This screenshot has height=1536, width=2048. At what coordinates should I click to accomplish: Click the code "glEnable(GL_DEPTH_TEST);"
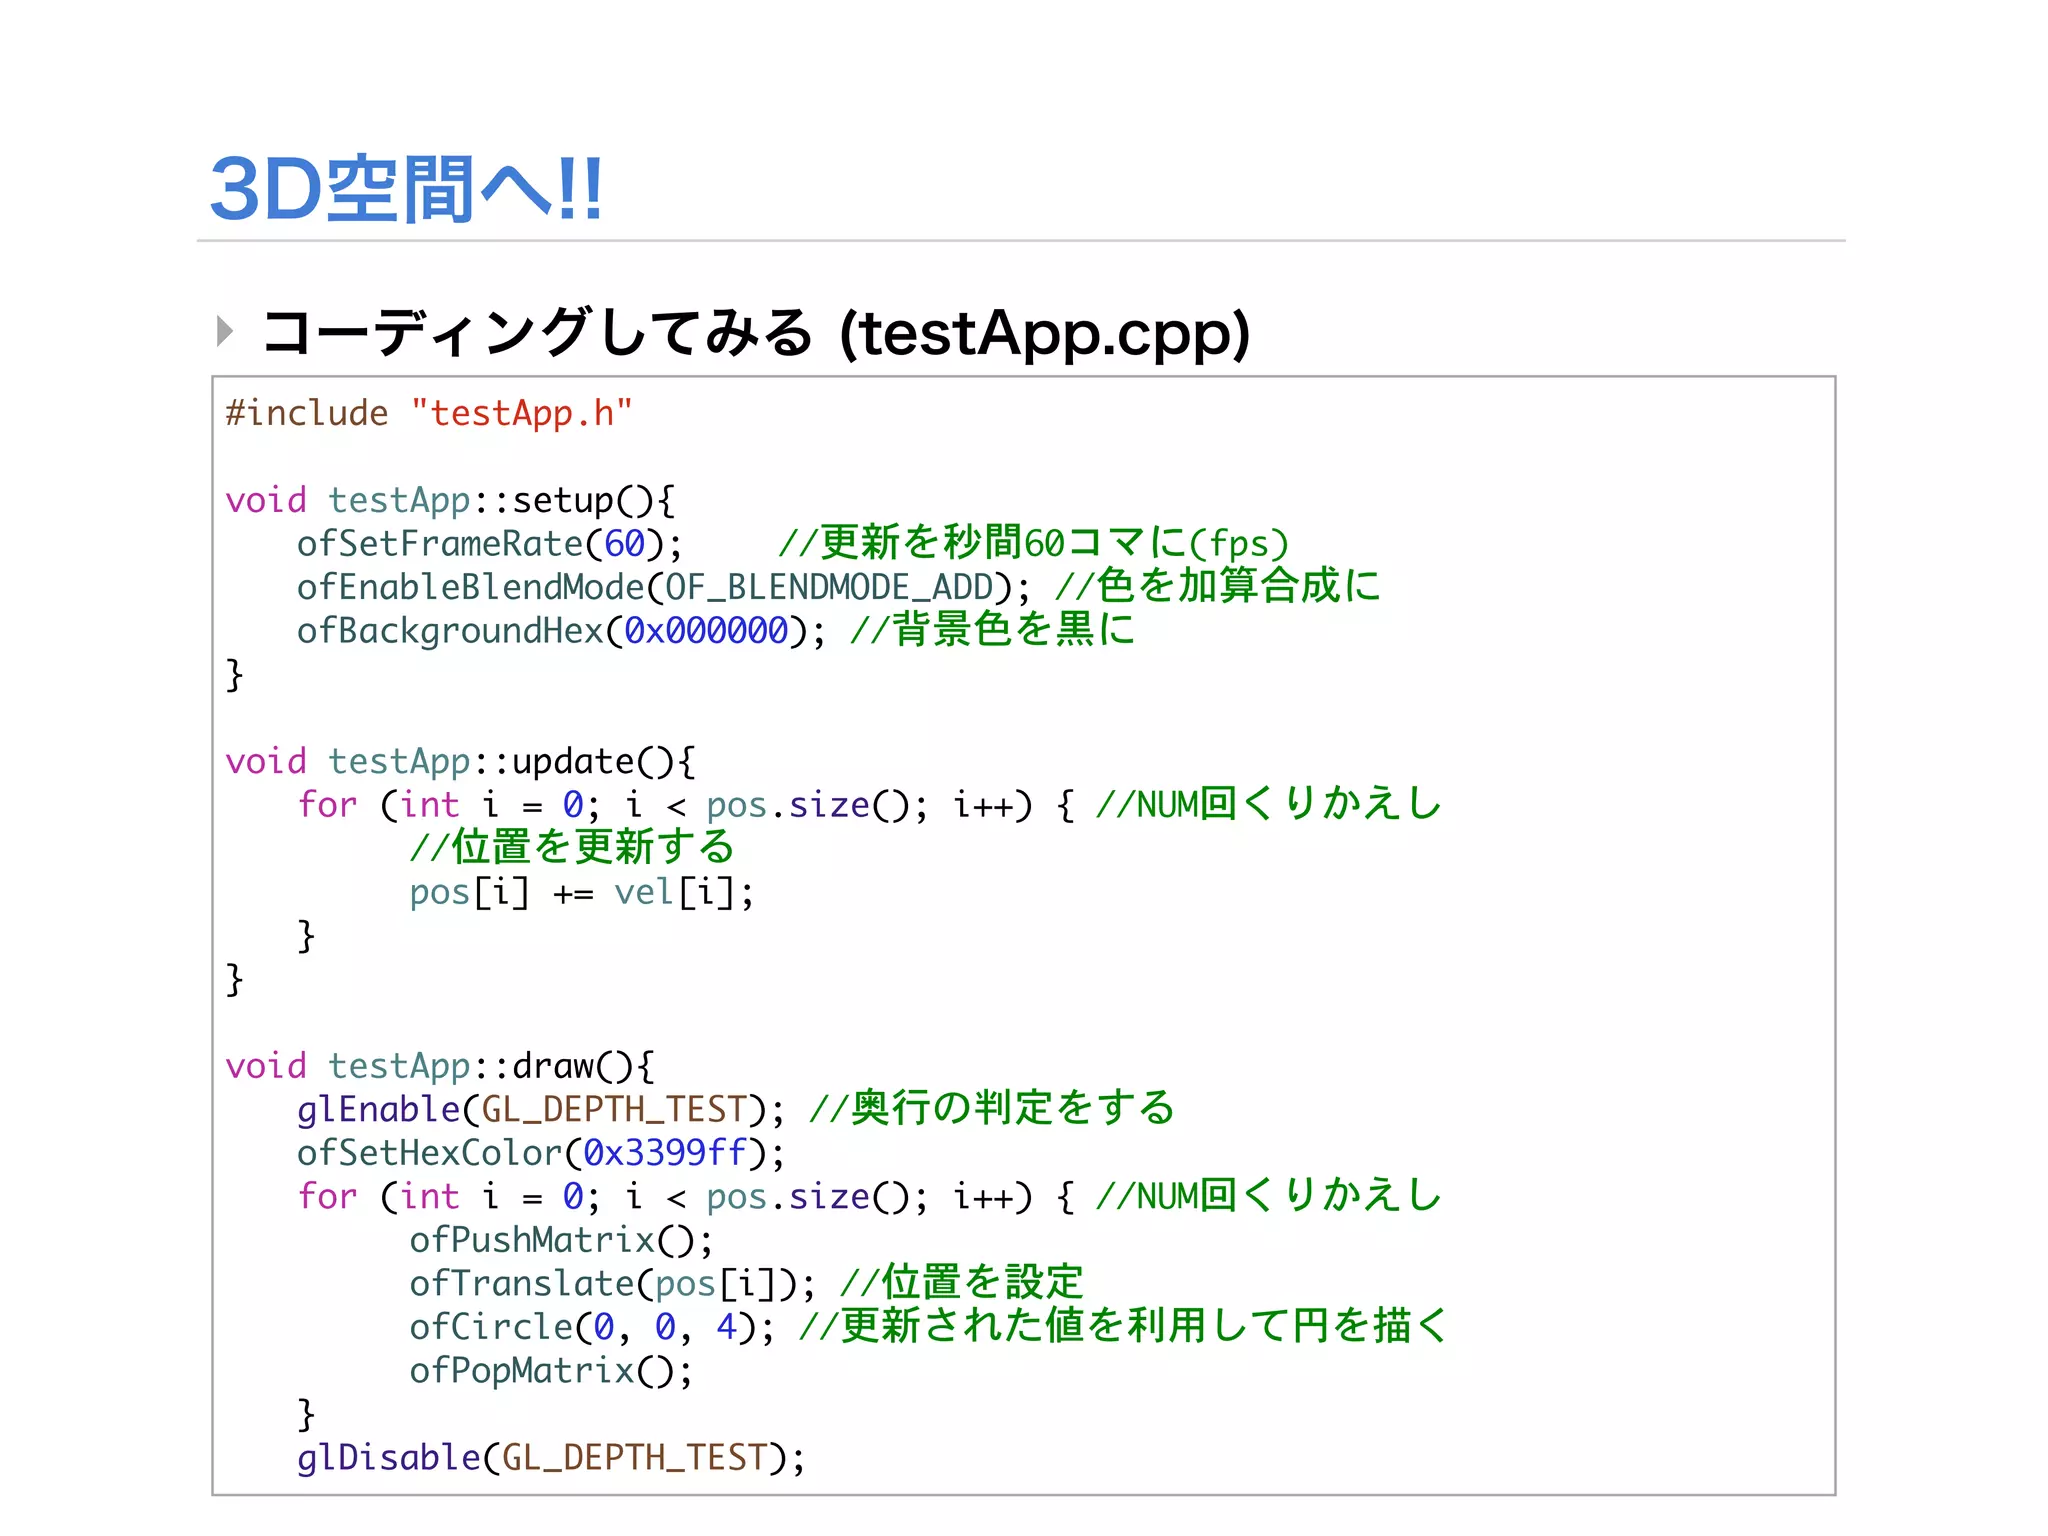[541, 1110]
